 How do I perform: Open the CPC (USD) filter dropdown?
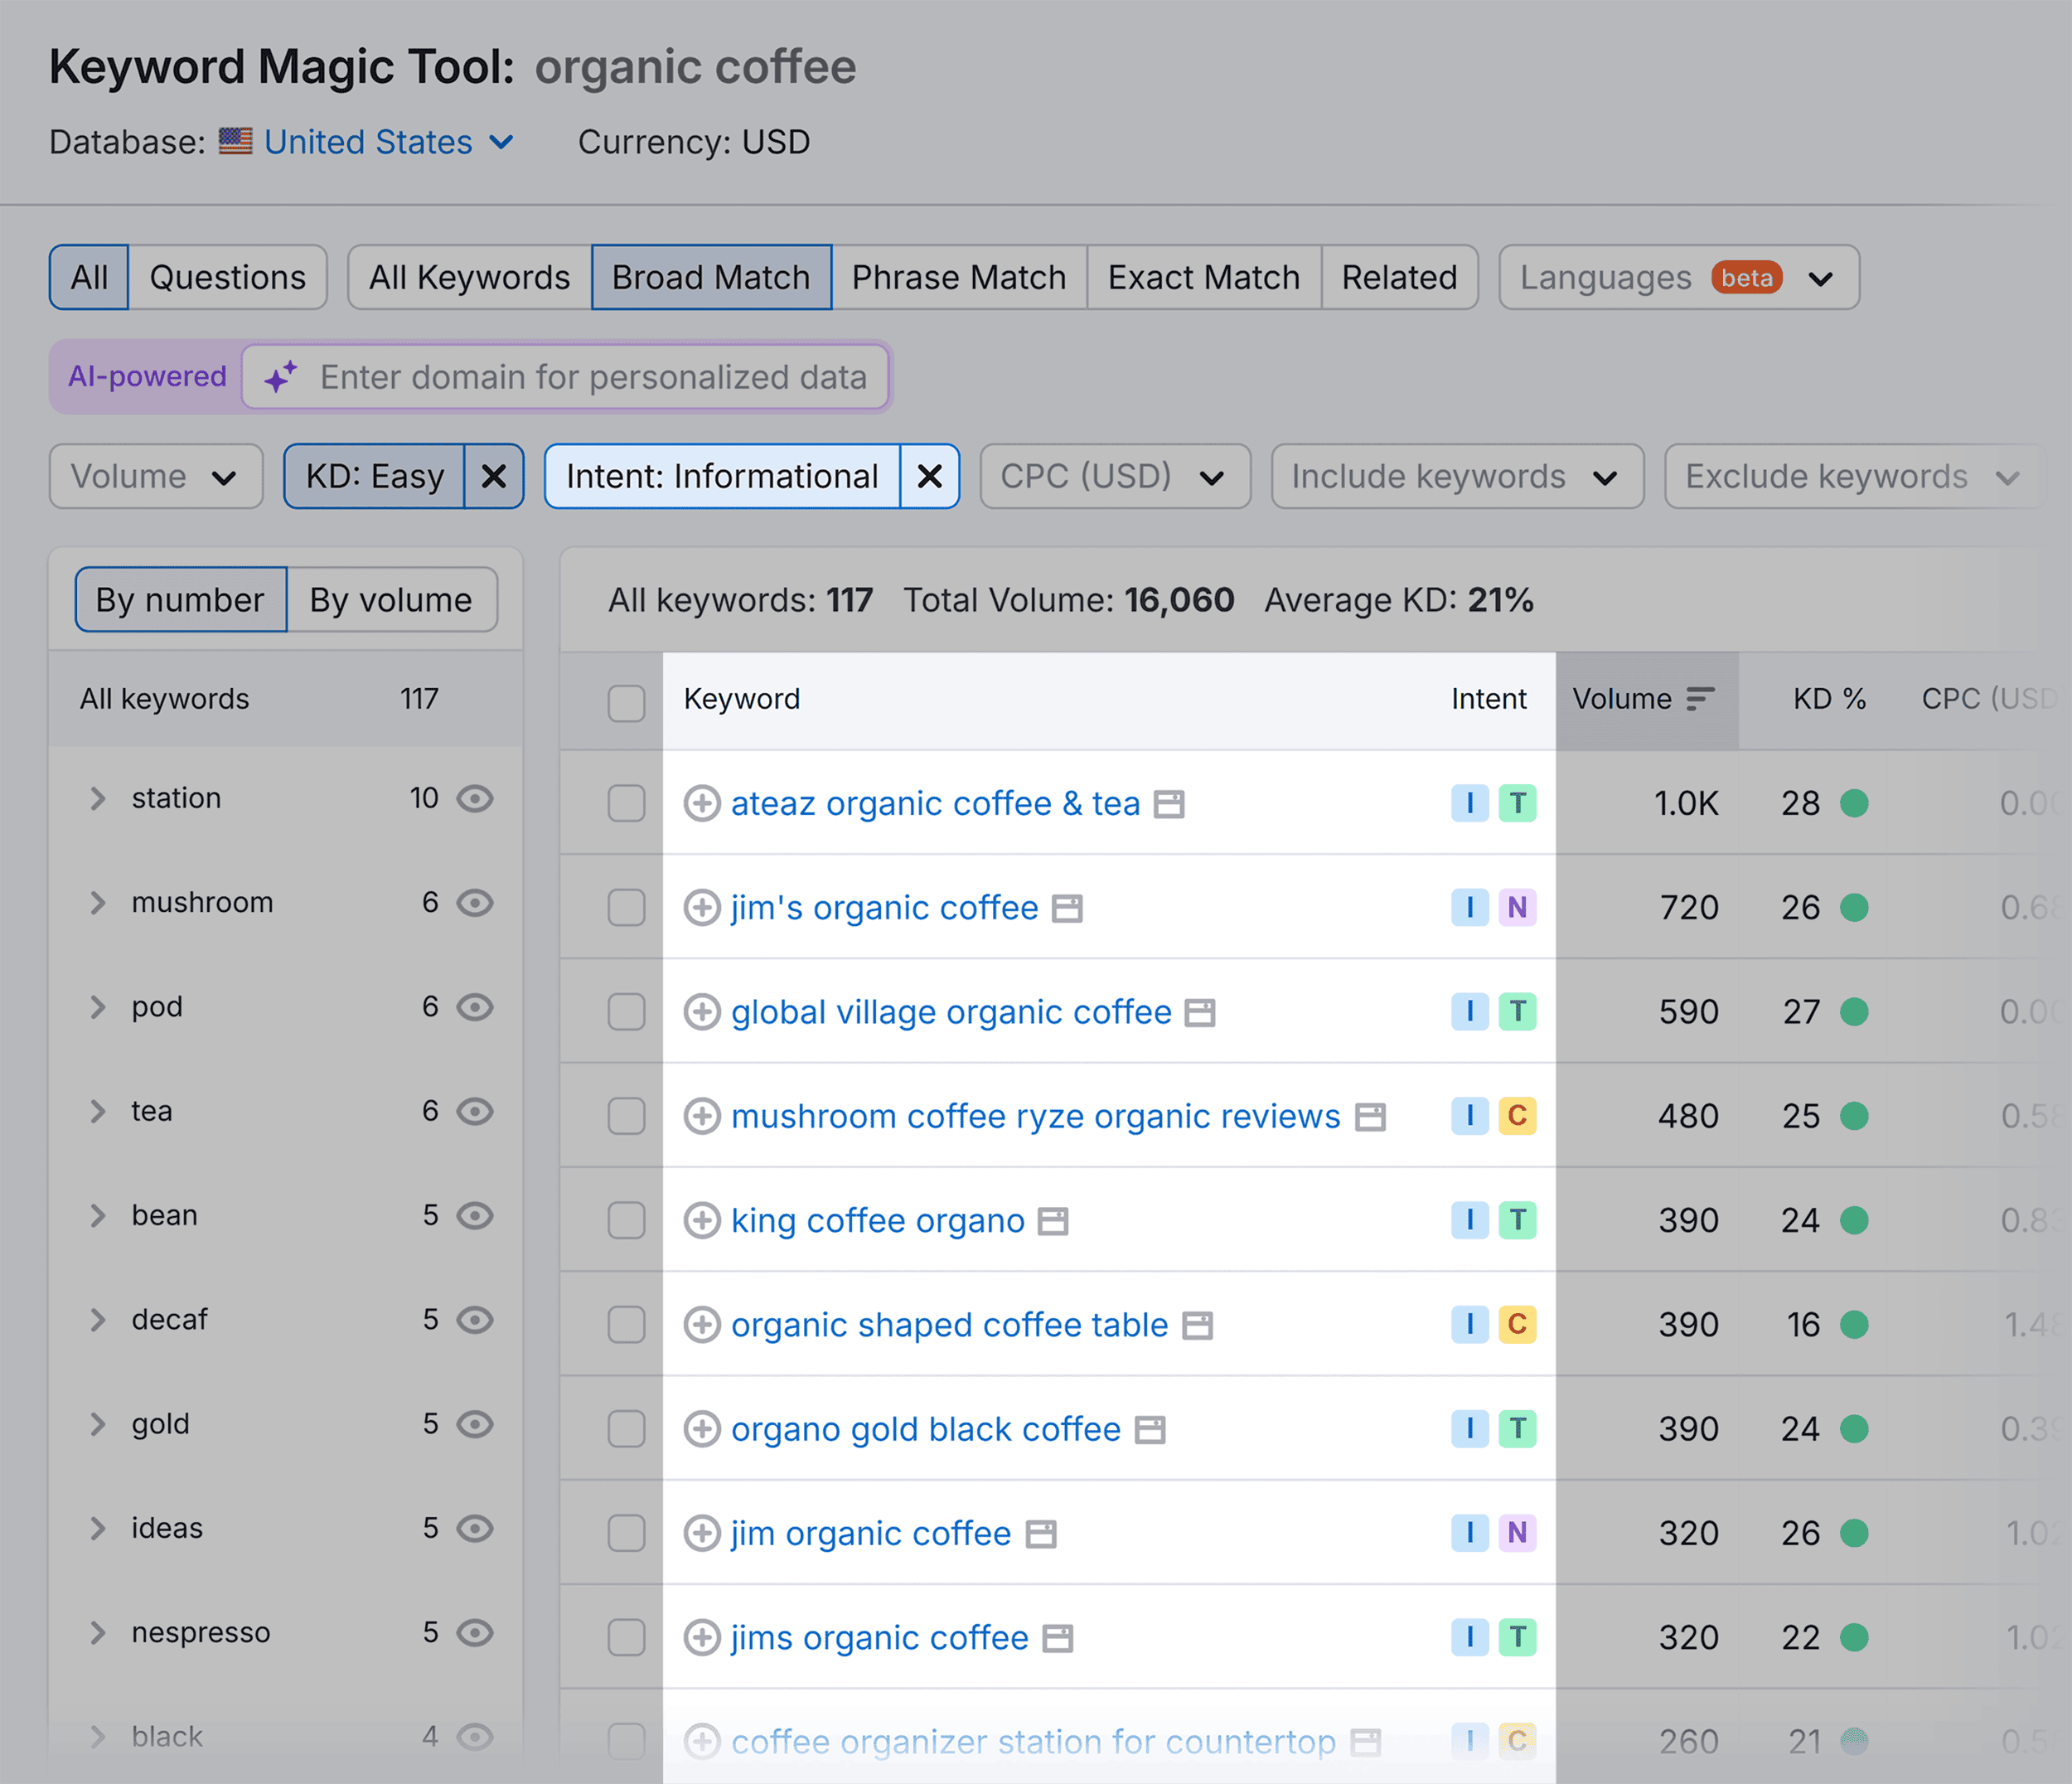pyautogui.click(x=1115, y=476)
